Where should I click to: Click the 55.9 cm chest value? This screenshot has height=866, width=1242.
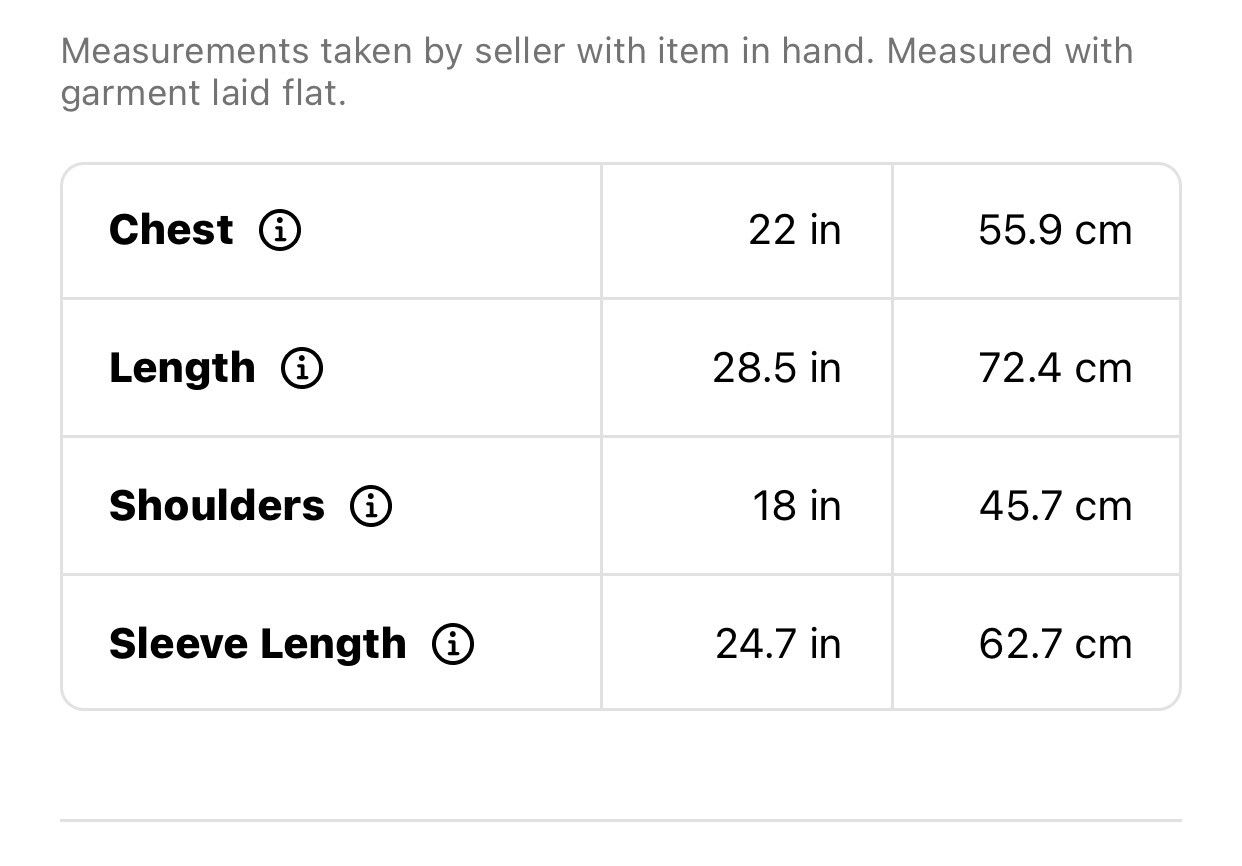point(1055,231)
